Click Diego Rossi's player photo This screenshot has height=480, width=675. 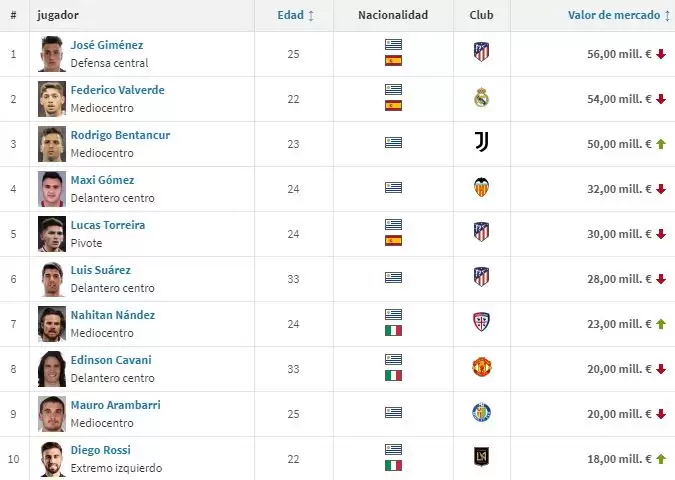coord(51,457)
